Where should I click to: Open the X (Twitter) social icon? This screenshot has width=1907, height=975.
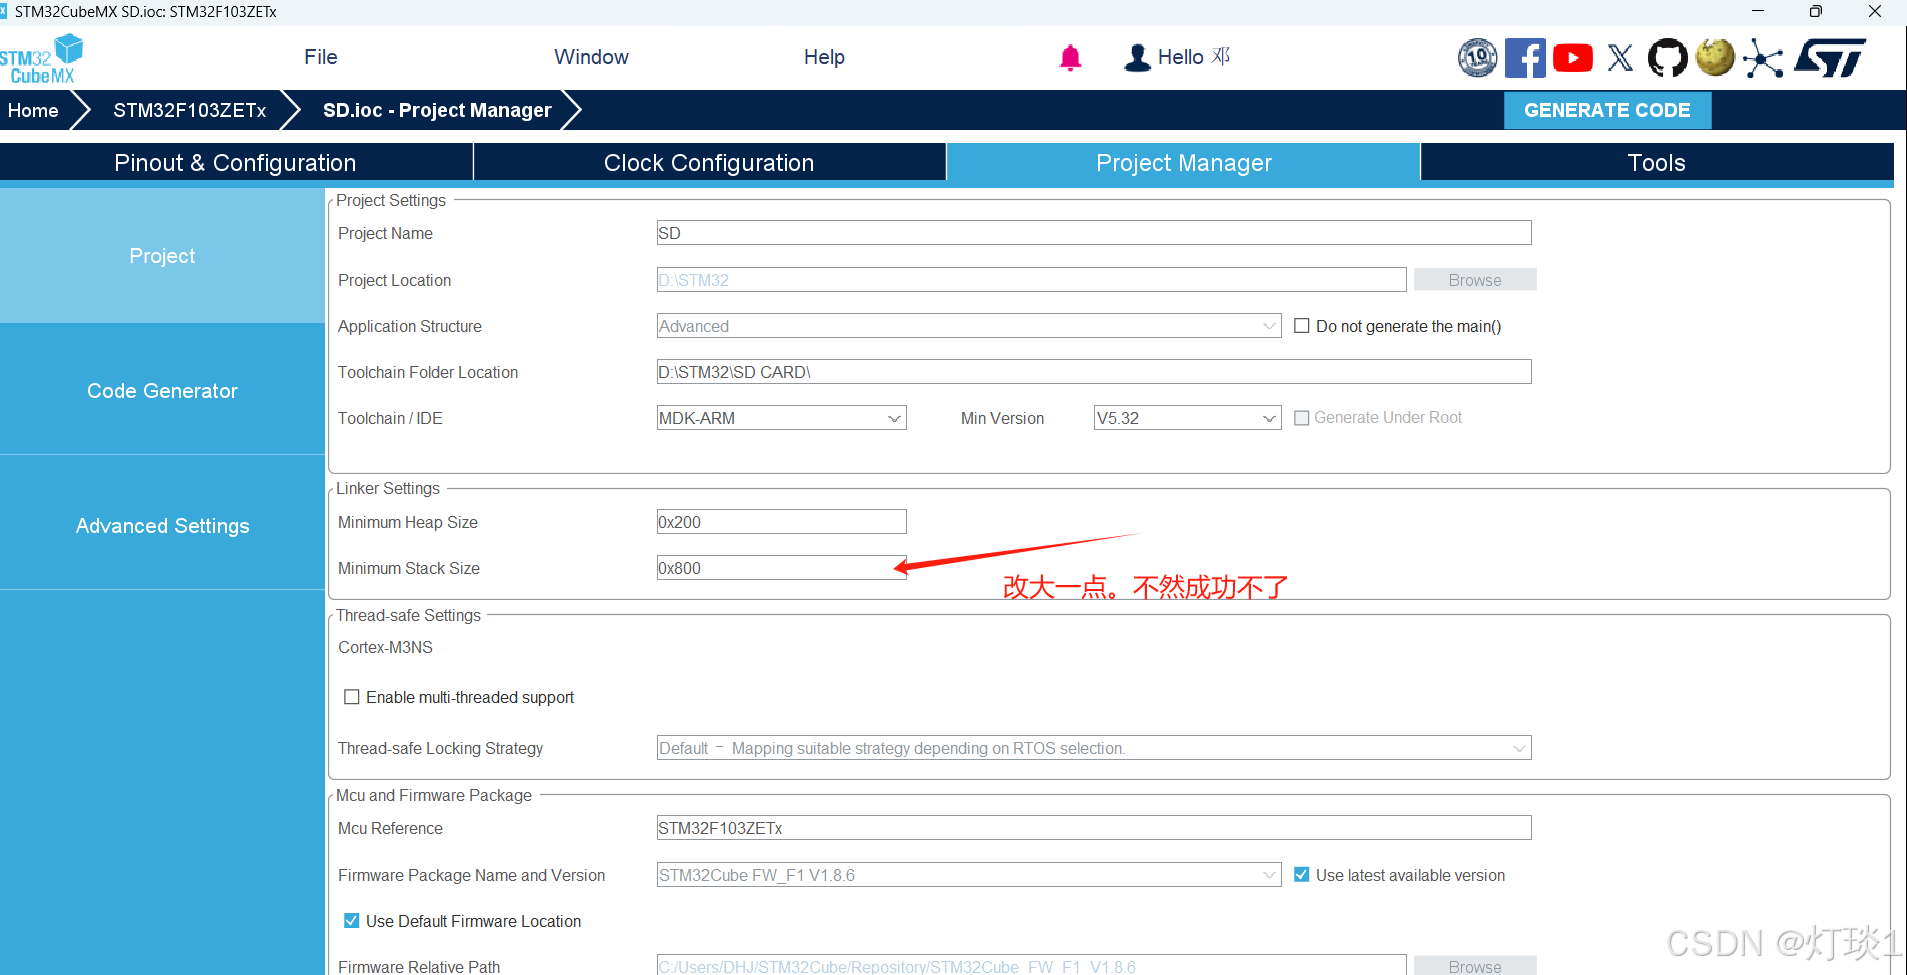[1620, 58]
